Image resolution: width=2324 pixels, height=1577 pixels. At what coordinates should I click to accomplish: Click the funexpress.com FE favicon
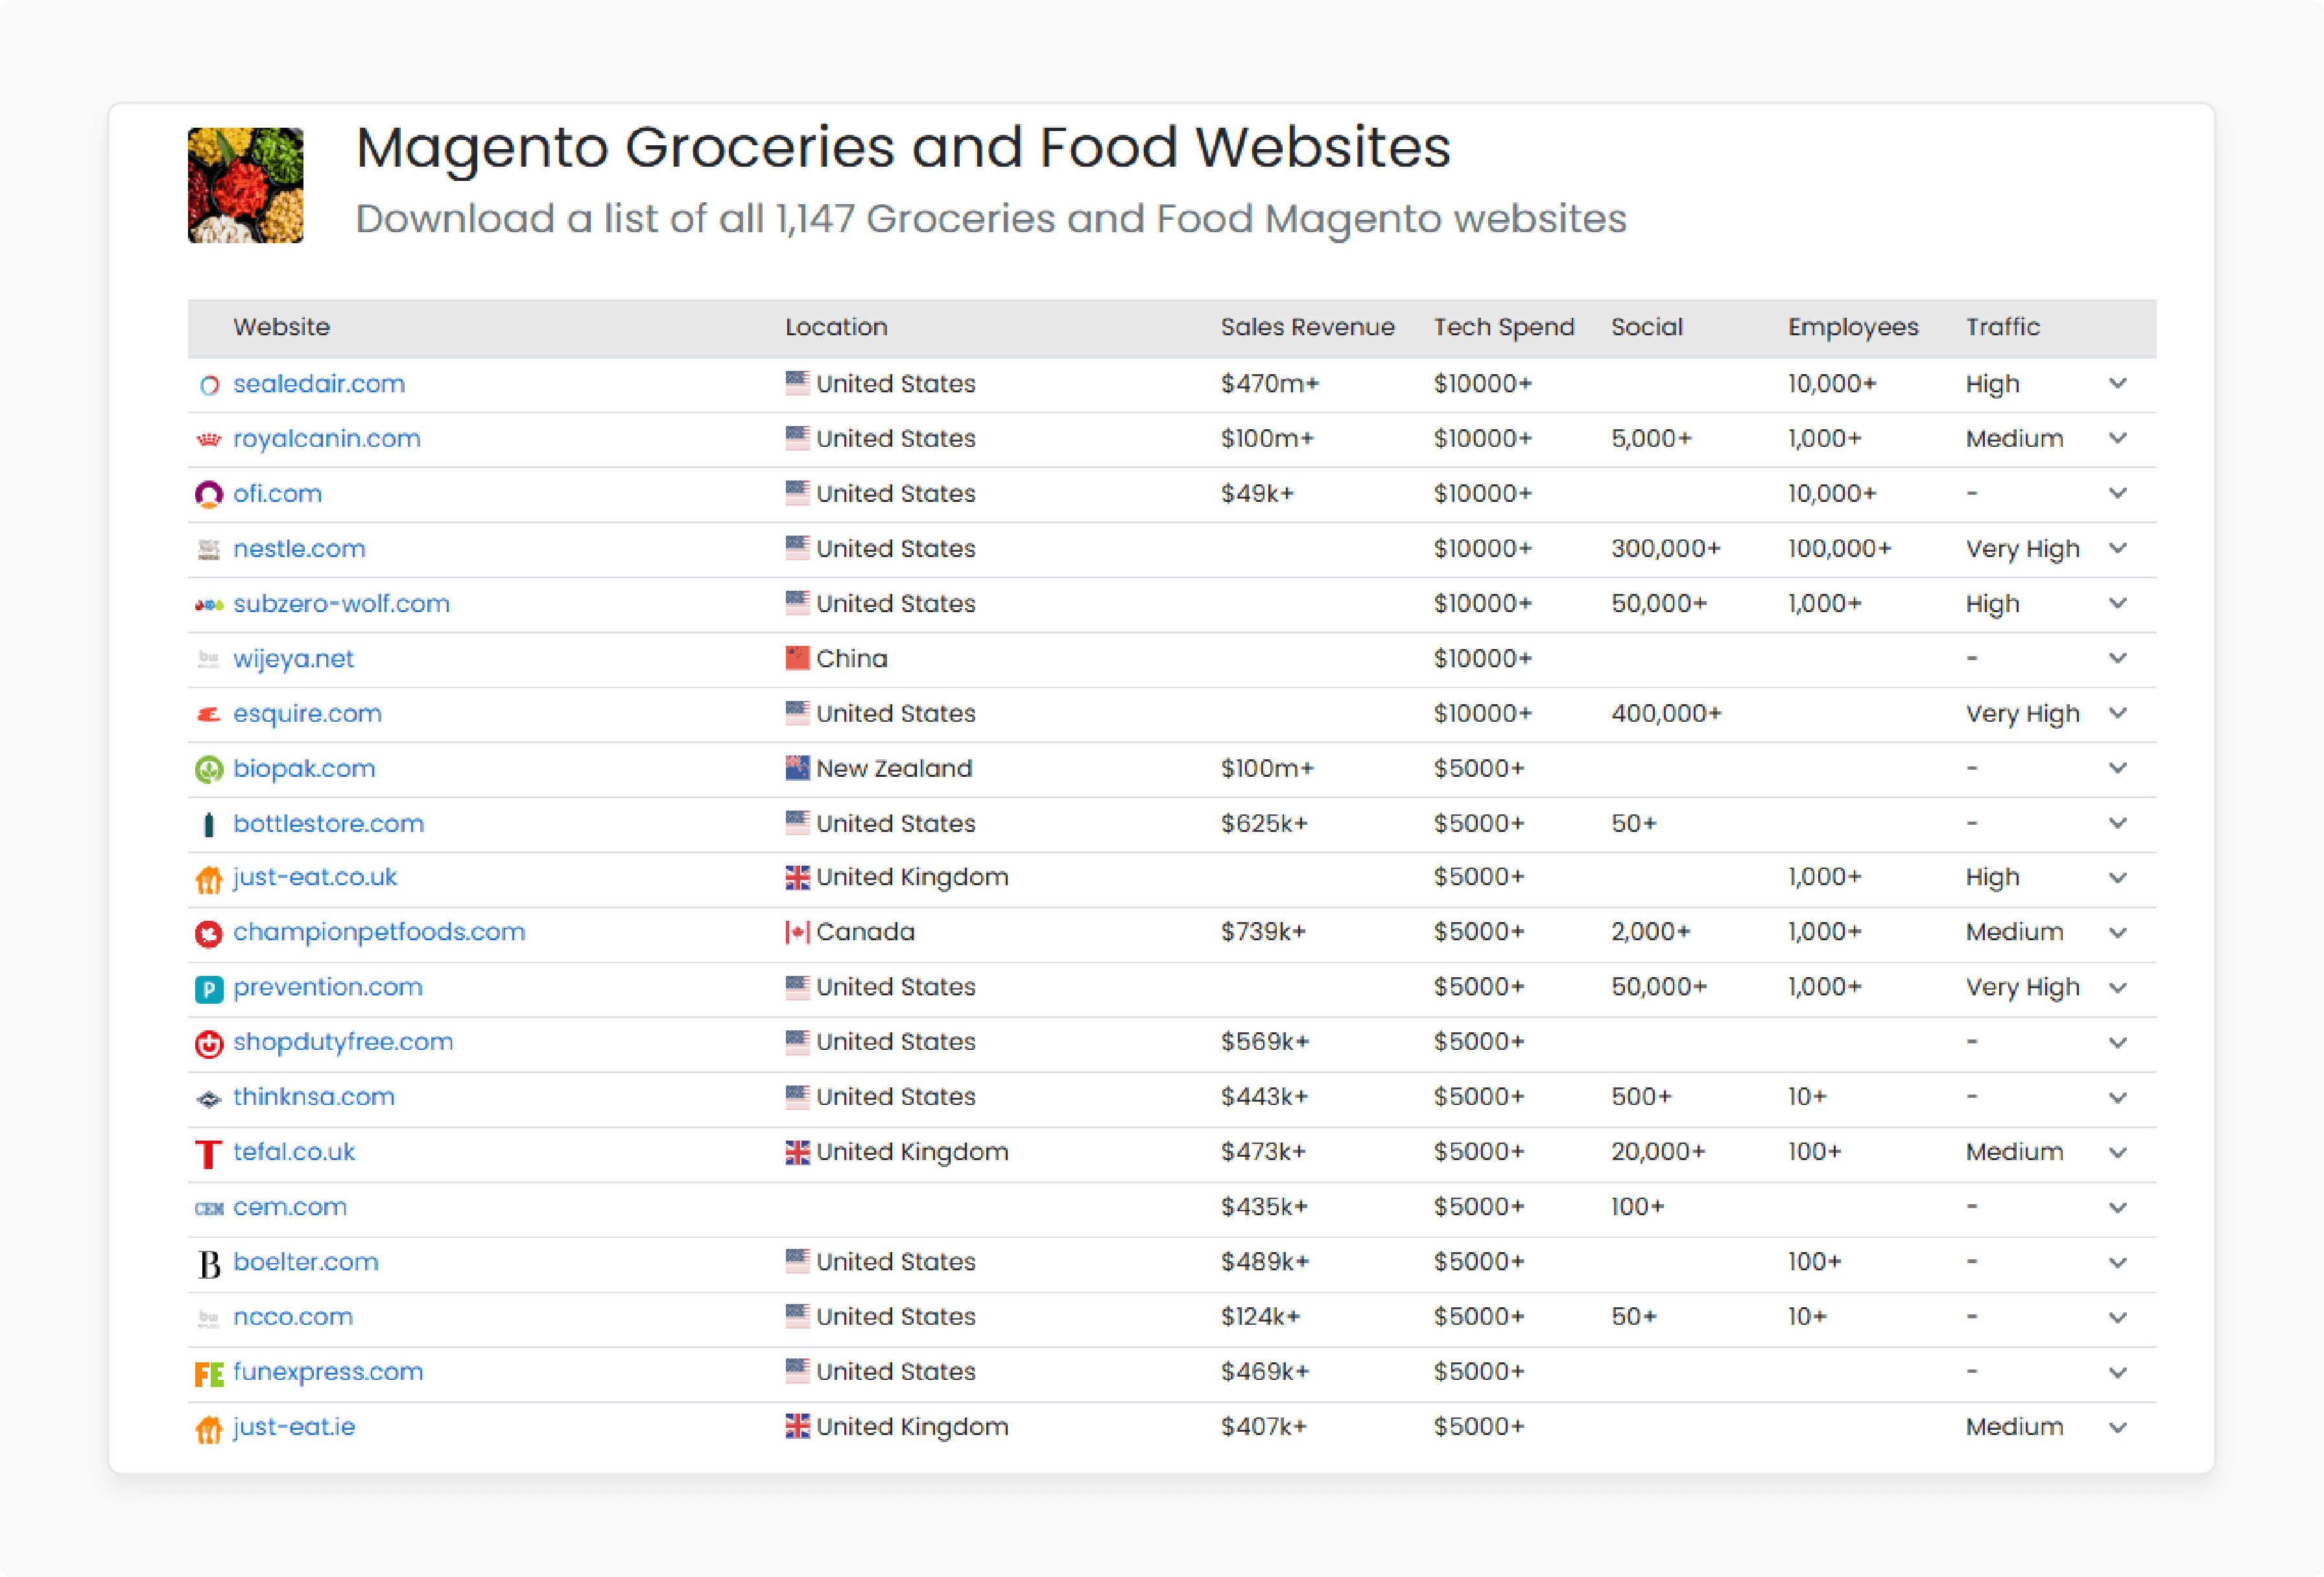point(209,1374)
